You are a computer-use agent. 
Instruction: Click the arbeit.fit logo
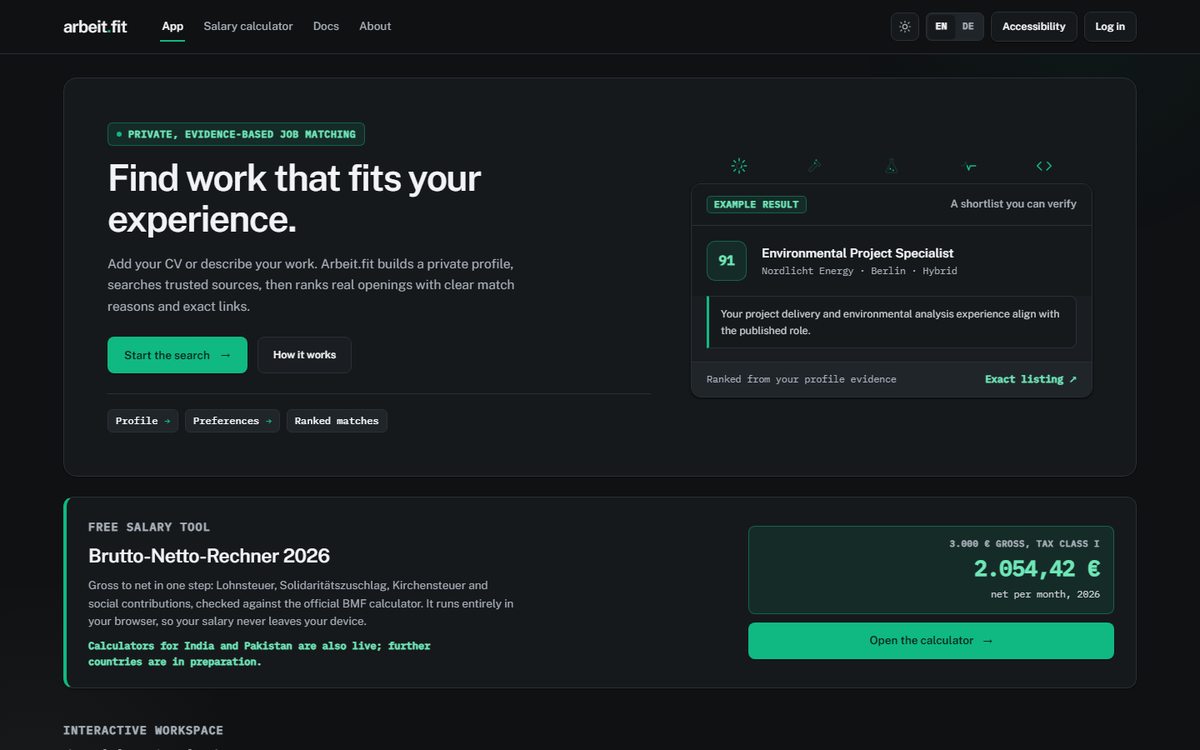pyautogui.click(x=95, y=27)
